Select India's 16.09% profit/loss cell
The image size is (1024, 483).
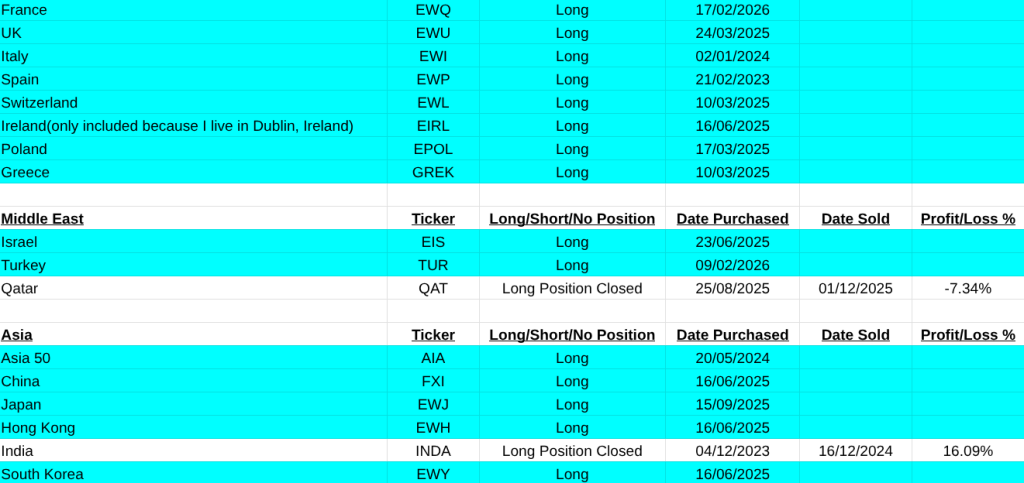pos(967,451)
